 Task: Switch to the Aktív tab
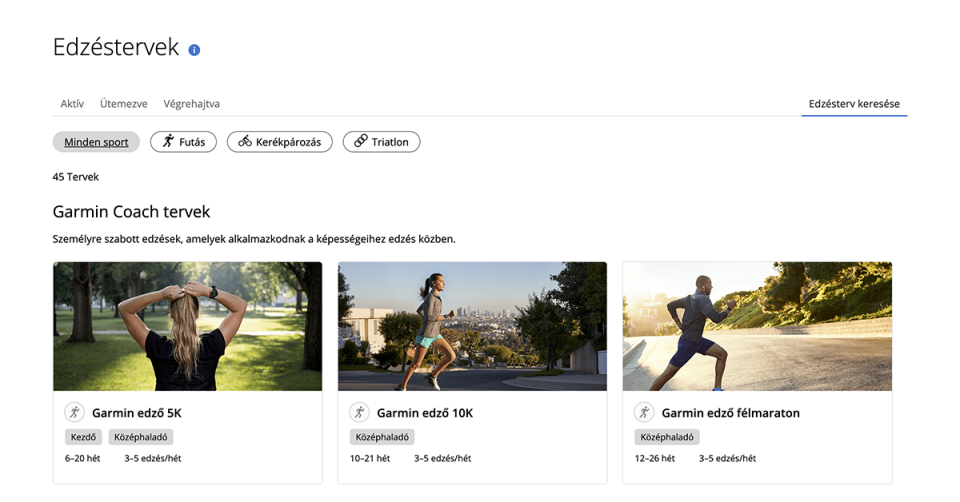[x=72, y=103]
